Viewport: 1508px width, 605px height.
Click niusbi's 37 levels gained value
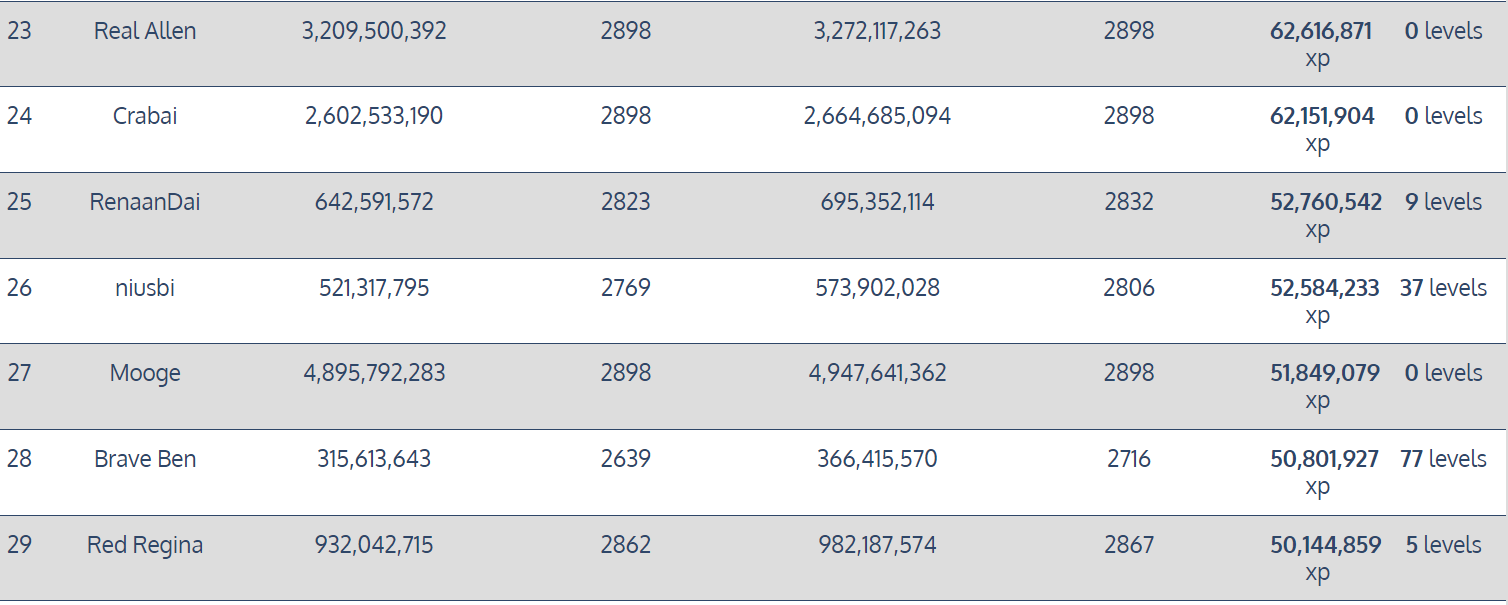pyautogui.click(x=1442, y=288)
